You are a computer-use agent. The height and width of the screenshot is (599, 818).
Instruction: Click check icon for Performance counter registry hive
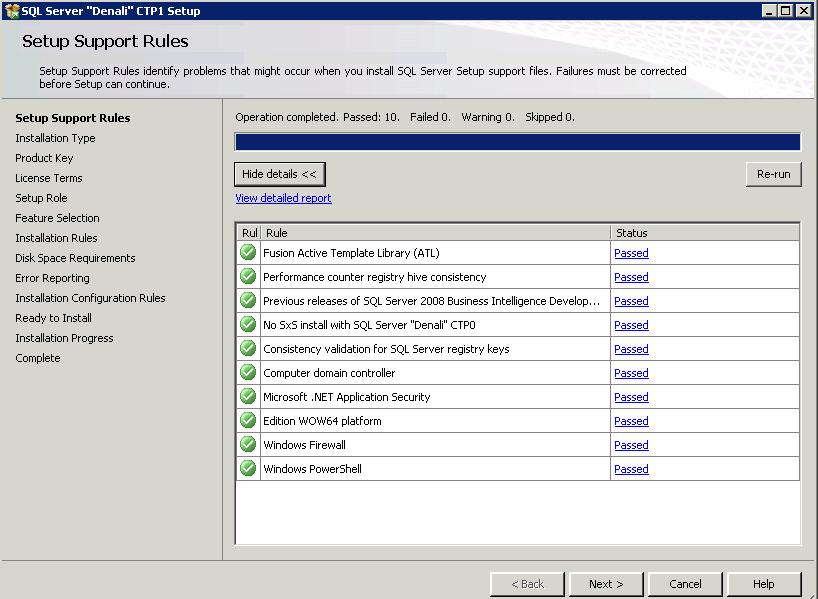click(x=248, y=277)
